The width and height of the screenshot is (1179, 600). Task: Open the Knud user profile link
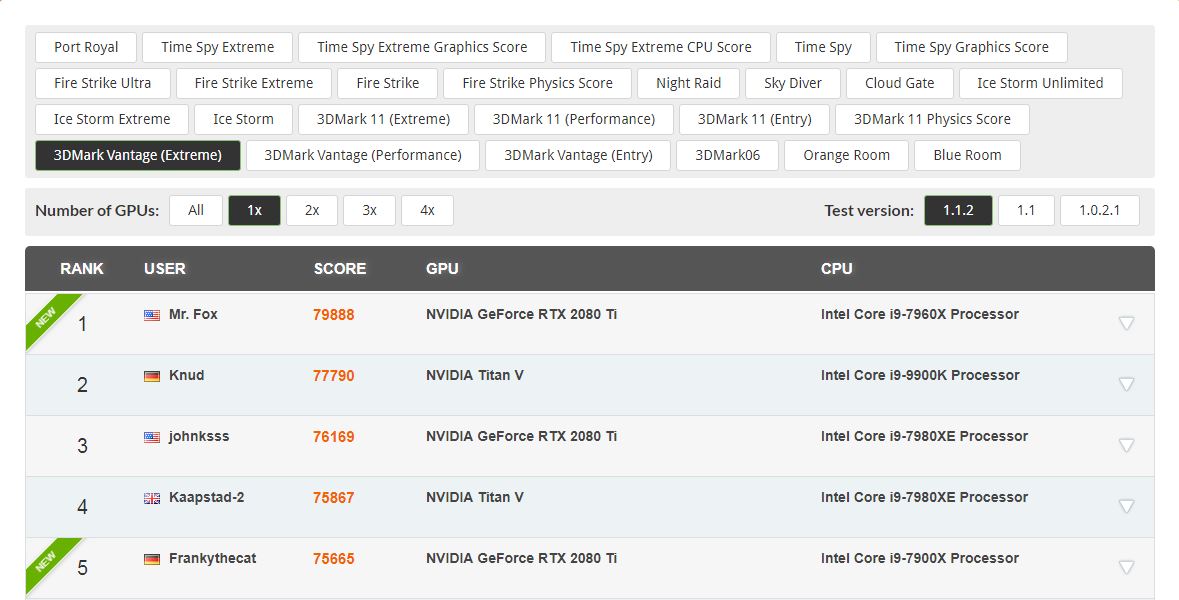pos(186,375)
